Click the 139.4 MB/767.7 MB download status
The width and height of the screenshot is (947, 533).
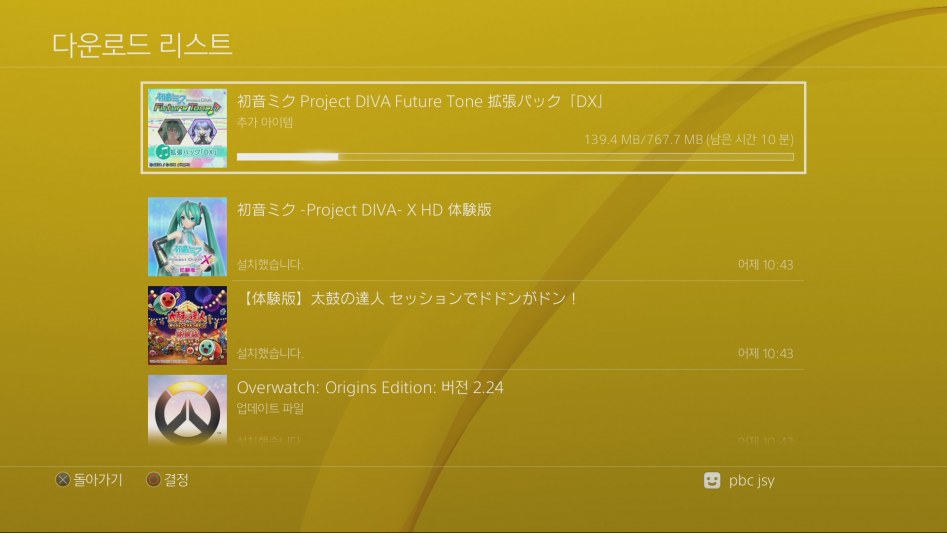tap(689, 139)
